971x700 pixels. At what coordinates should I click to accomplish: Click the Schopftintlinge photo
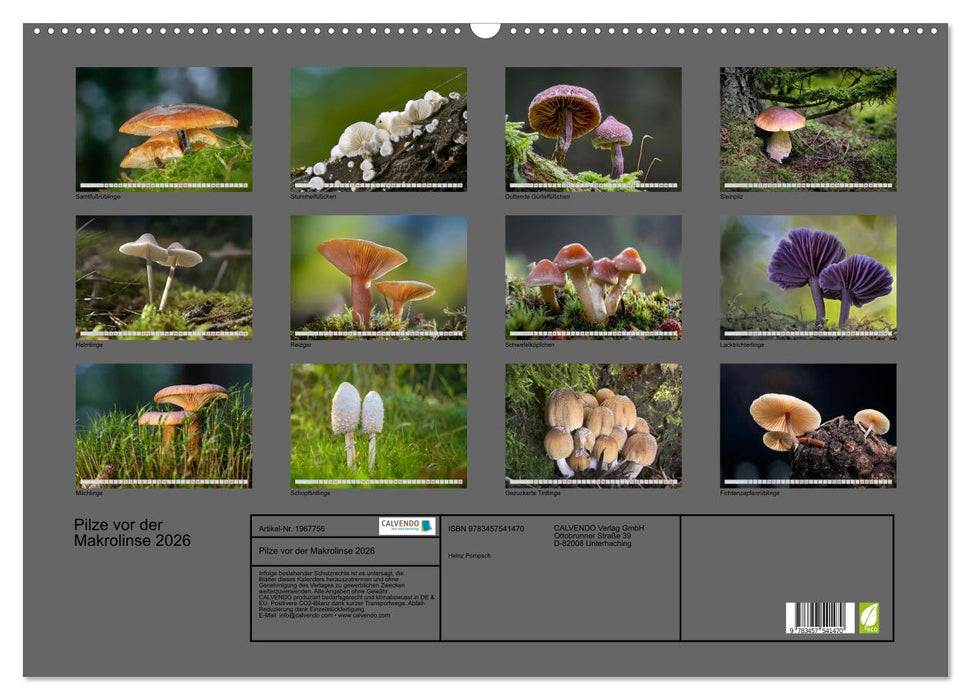click(378, 425)
